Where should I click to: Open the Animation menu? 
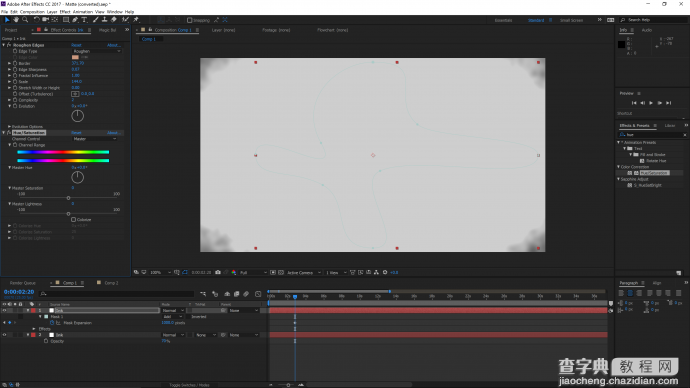82,12
